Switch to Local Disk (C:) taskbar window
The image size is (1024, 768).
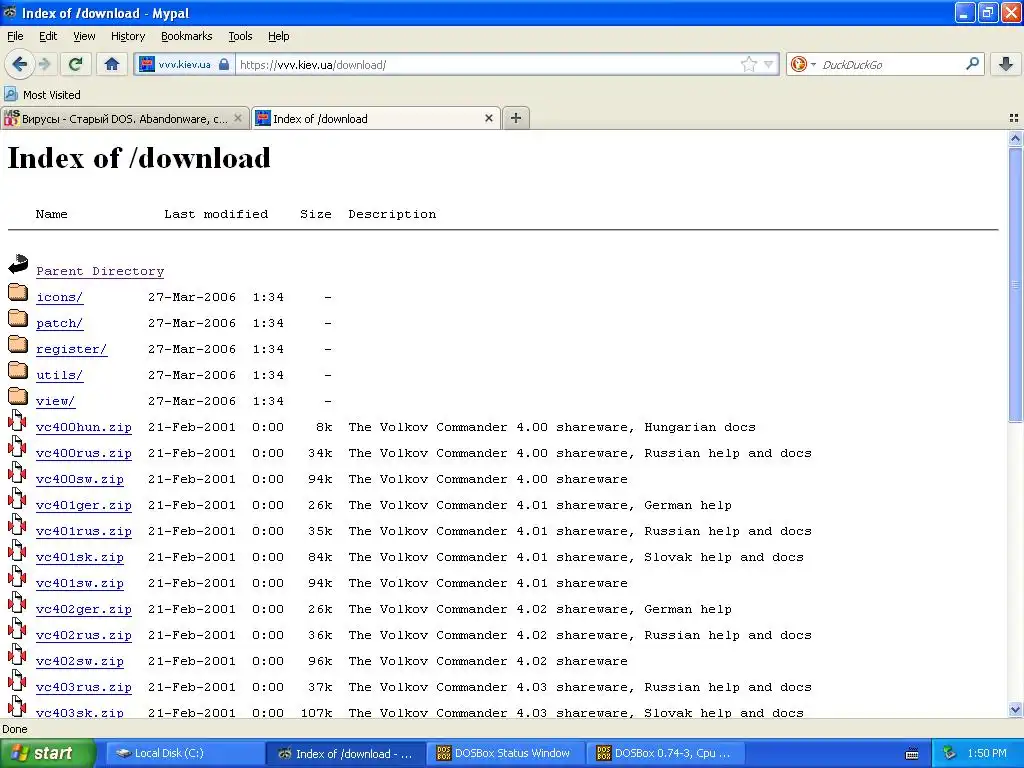(185, 753)
